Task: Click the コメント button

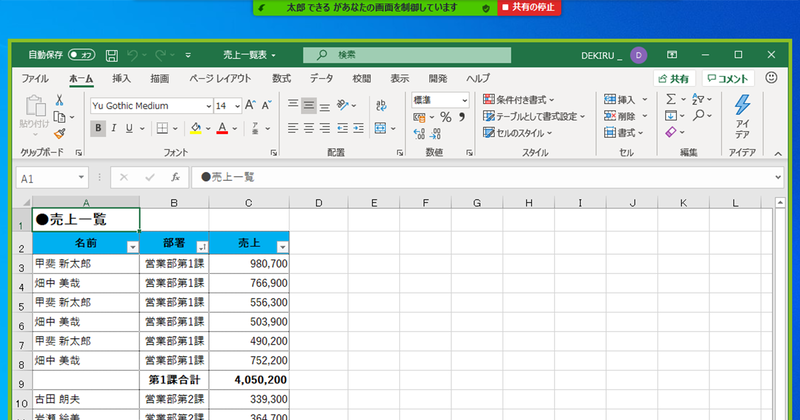Action: coord(728,79)
